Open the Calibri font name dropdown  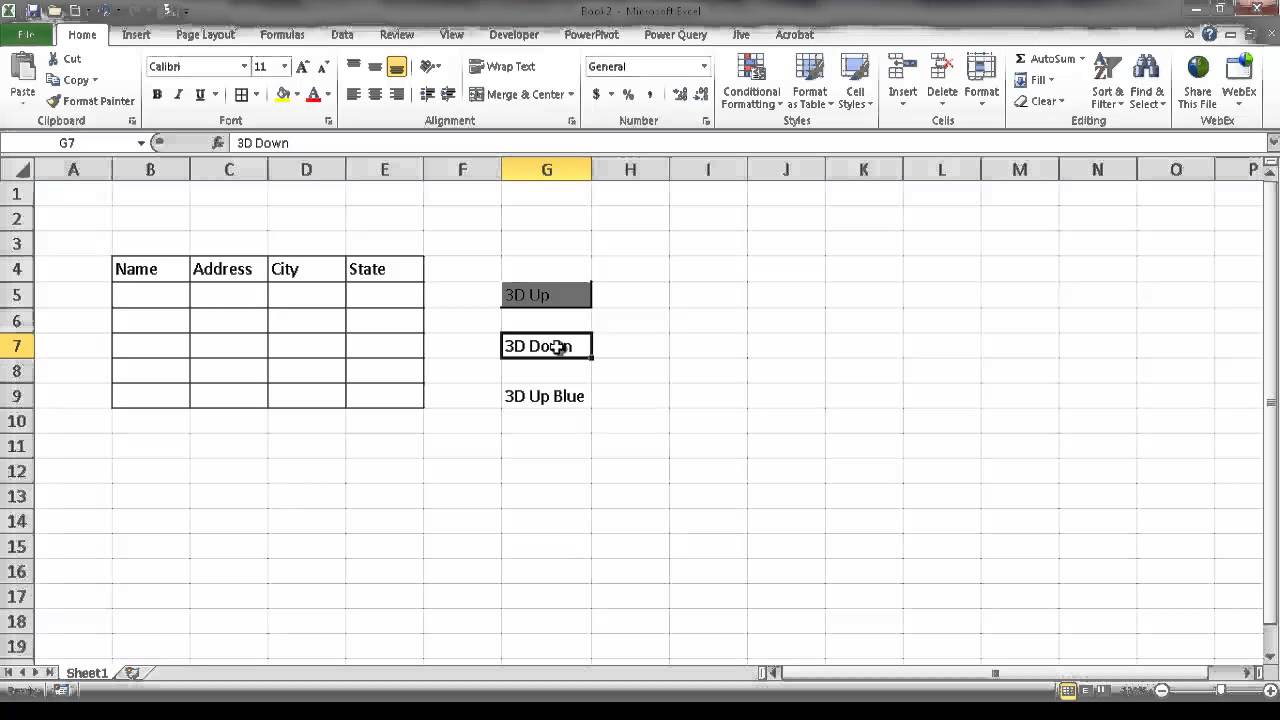(x=244, y=67)
